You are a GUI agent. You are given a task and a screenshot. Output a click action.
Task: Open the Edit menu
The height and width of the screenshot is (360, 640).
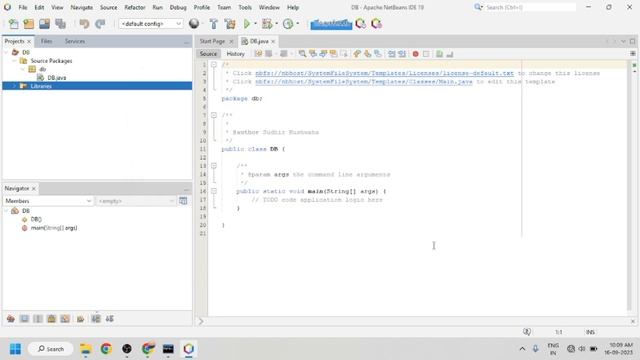pos(39,7)
